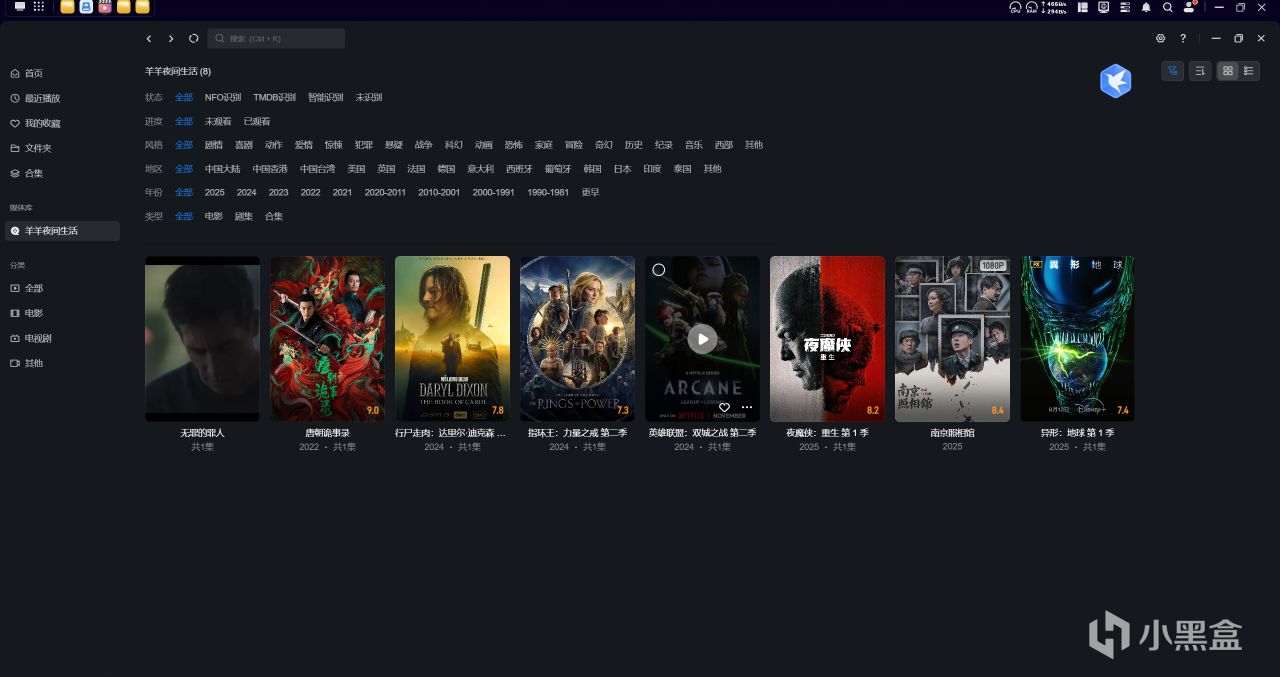The image size is (1280, 677).
Task: Refresh the library with the reload icon
Action: click(194, 39)
